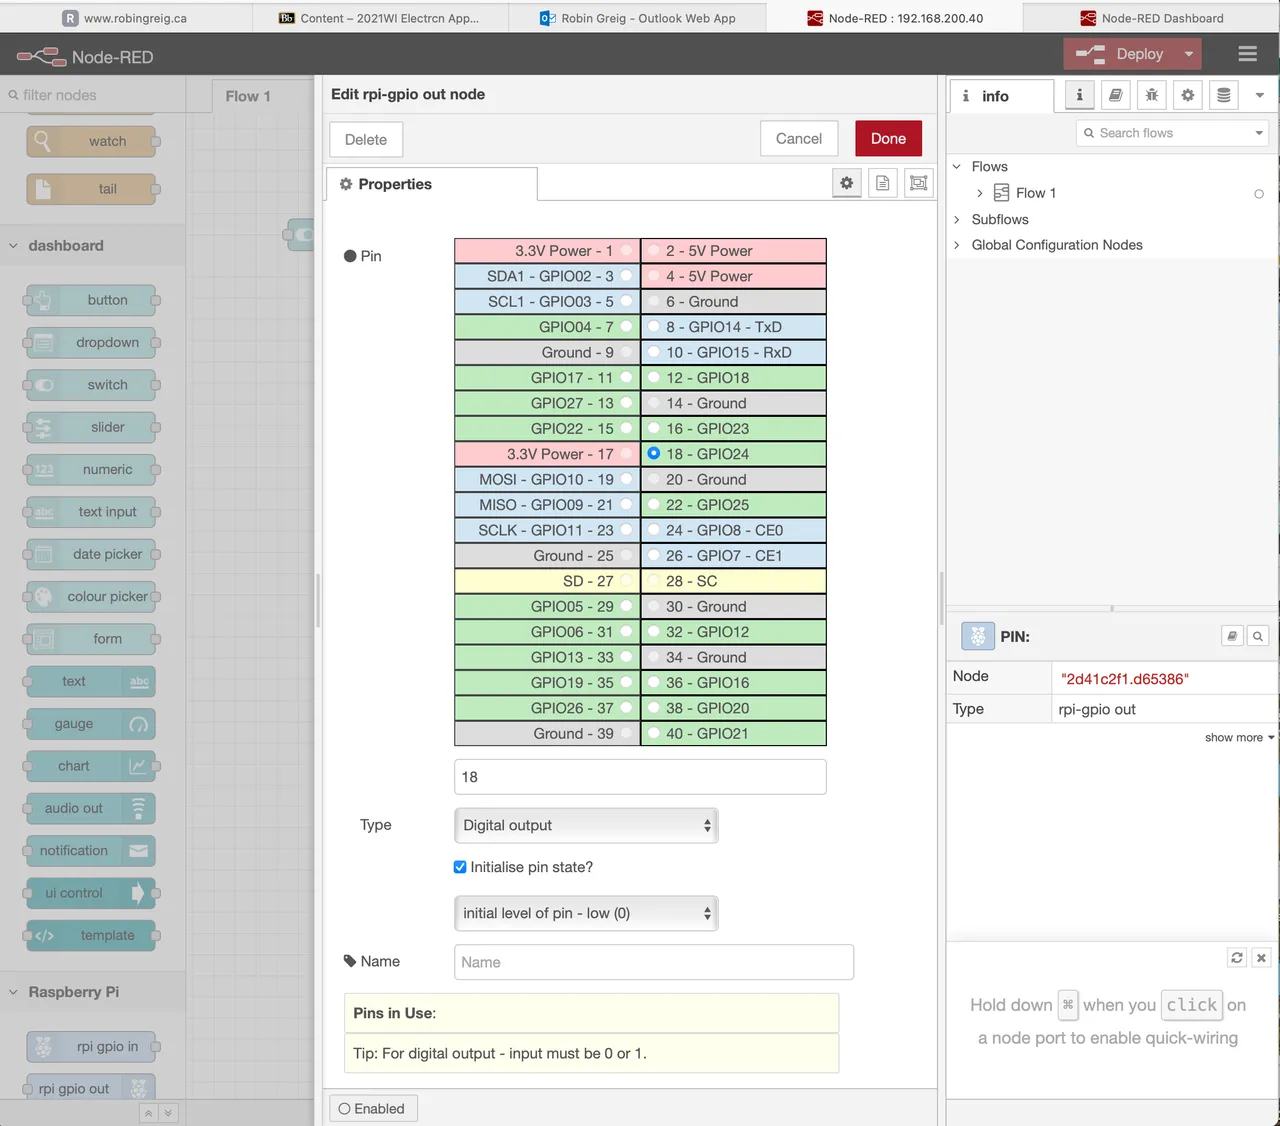Switch to the www.robingreig.ca browser tab
Screen dimensions: 1280x1126
click(125, 18)
